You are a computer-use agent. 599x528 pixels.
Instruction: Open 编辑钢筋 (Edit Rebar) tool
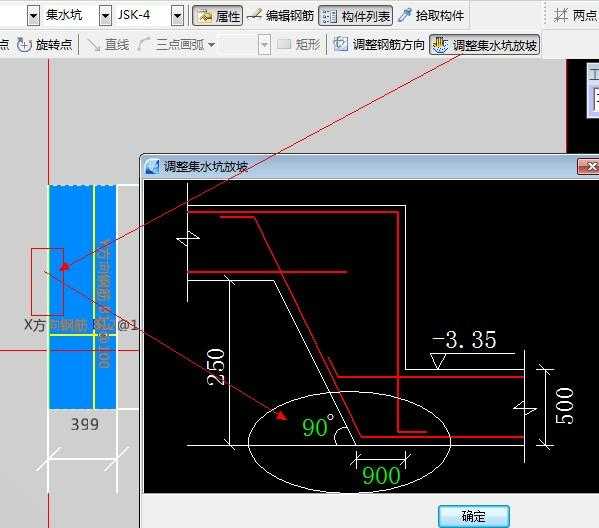tap(280, 16)
